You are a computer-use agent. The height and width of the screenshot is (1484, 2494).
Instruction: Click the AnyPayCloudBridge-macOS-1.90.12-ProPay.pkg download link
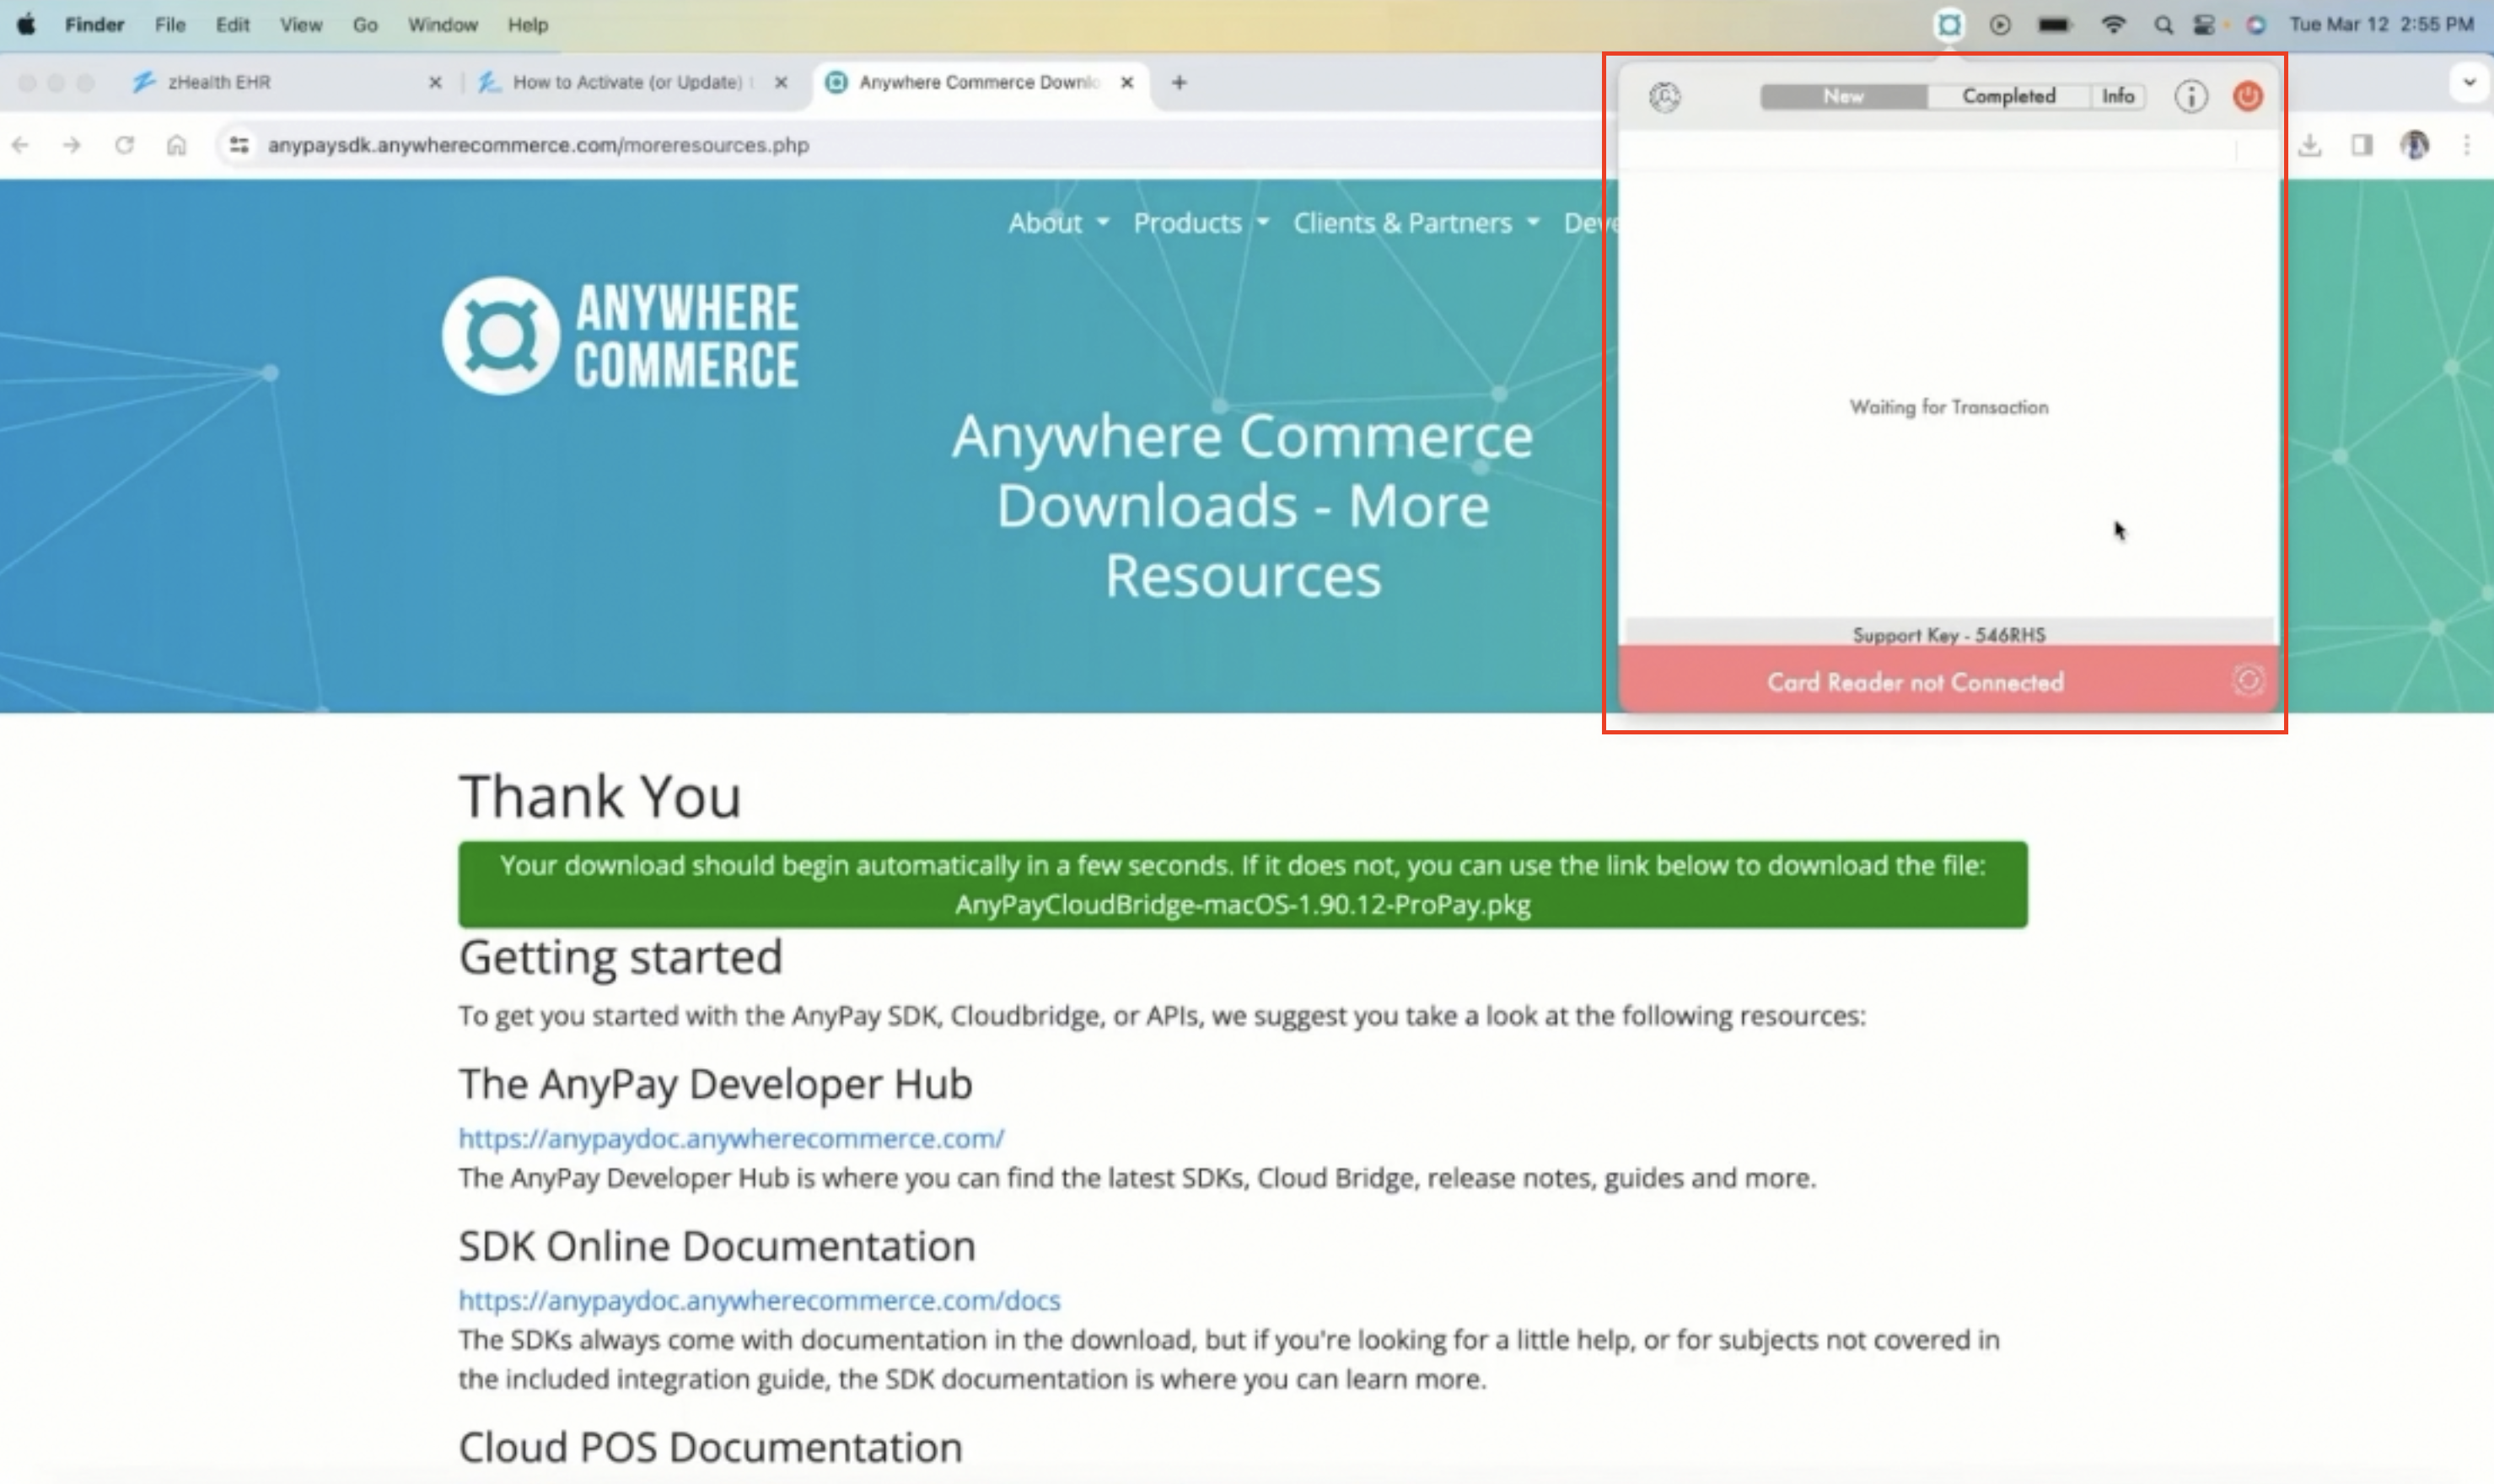1243,905
